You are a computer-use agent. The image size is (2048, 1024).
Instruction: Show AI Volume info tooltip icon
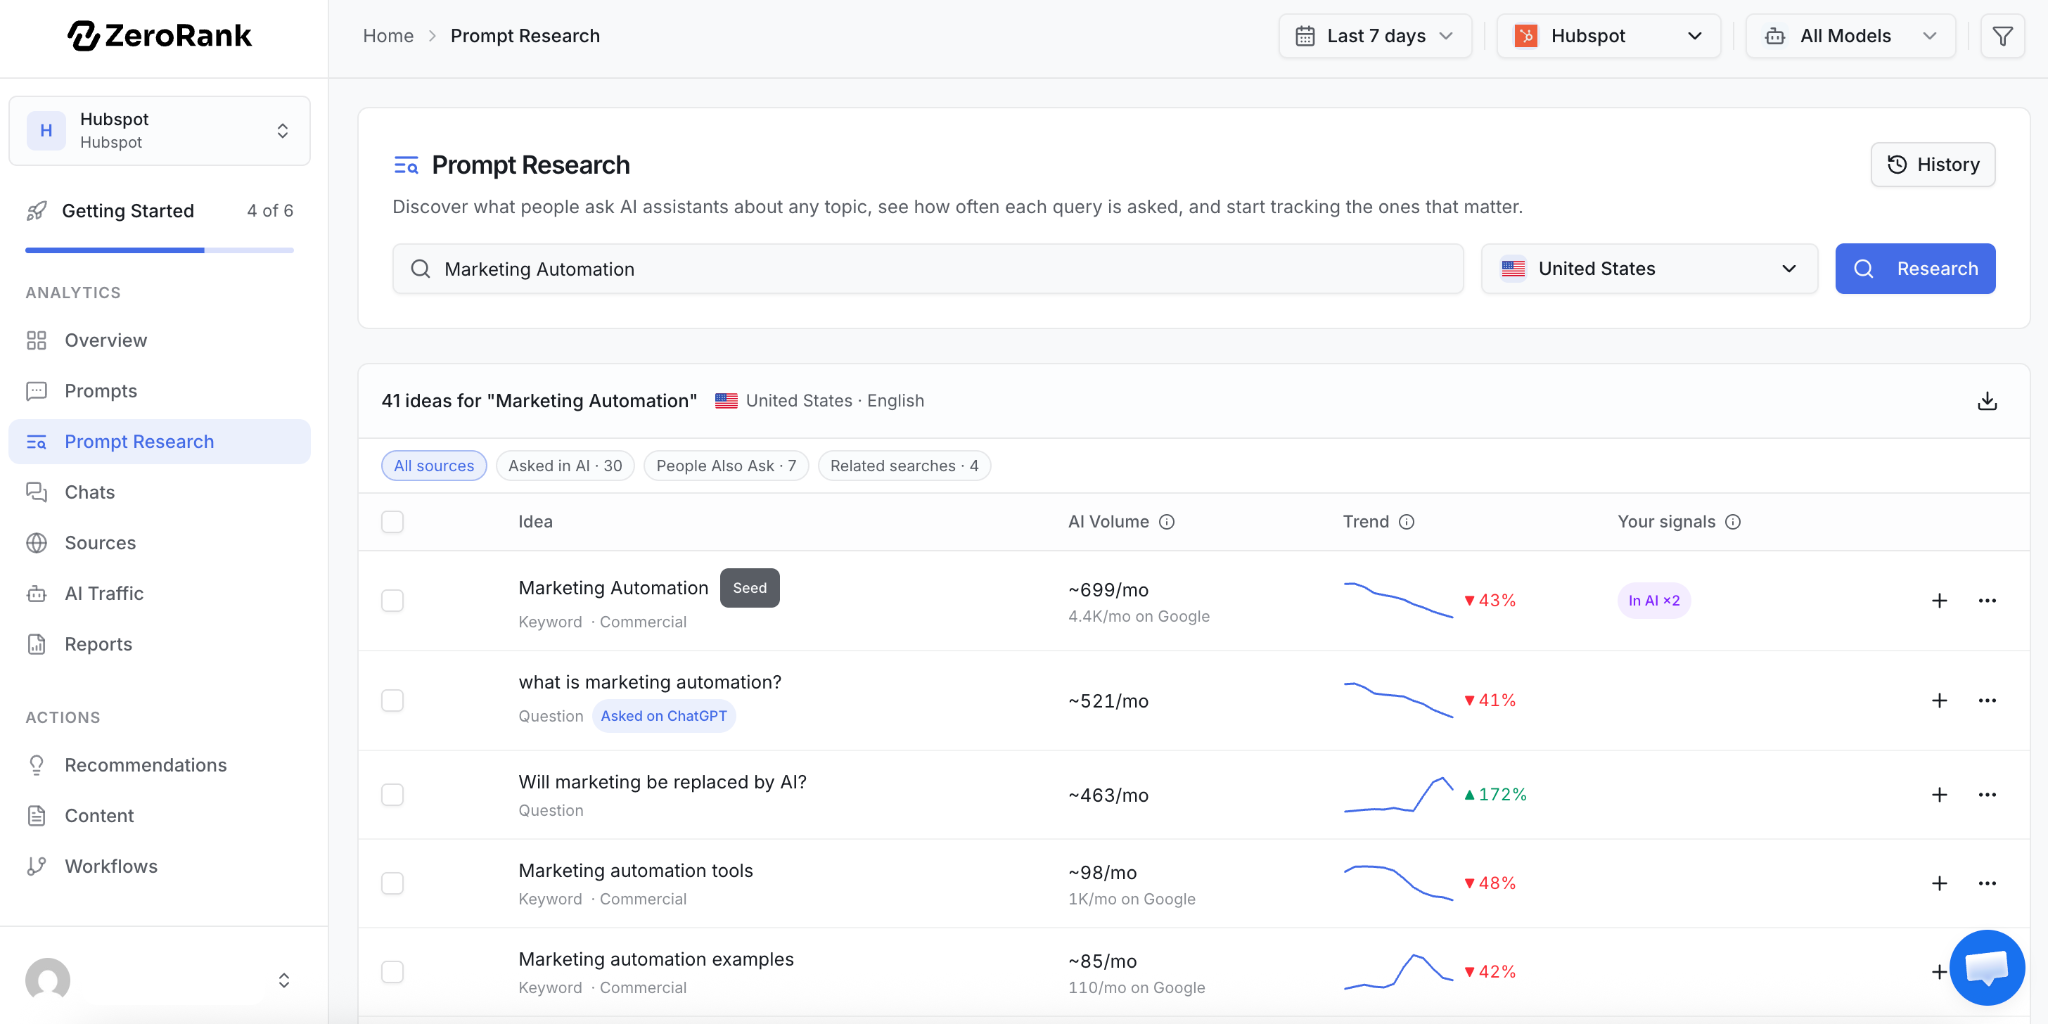1167,522
